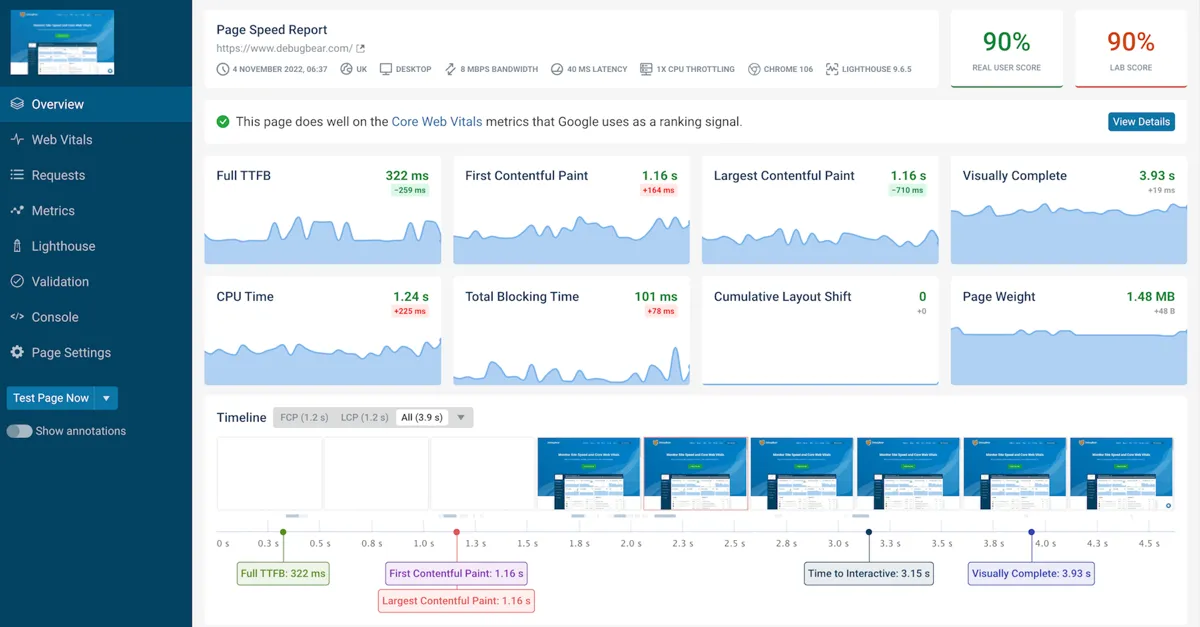Viewport: 1200px width, 627px height.
Task: Open the Page Weight chart card
Action: click(1068, 331)
